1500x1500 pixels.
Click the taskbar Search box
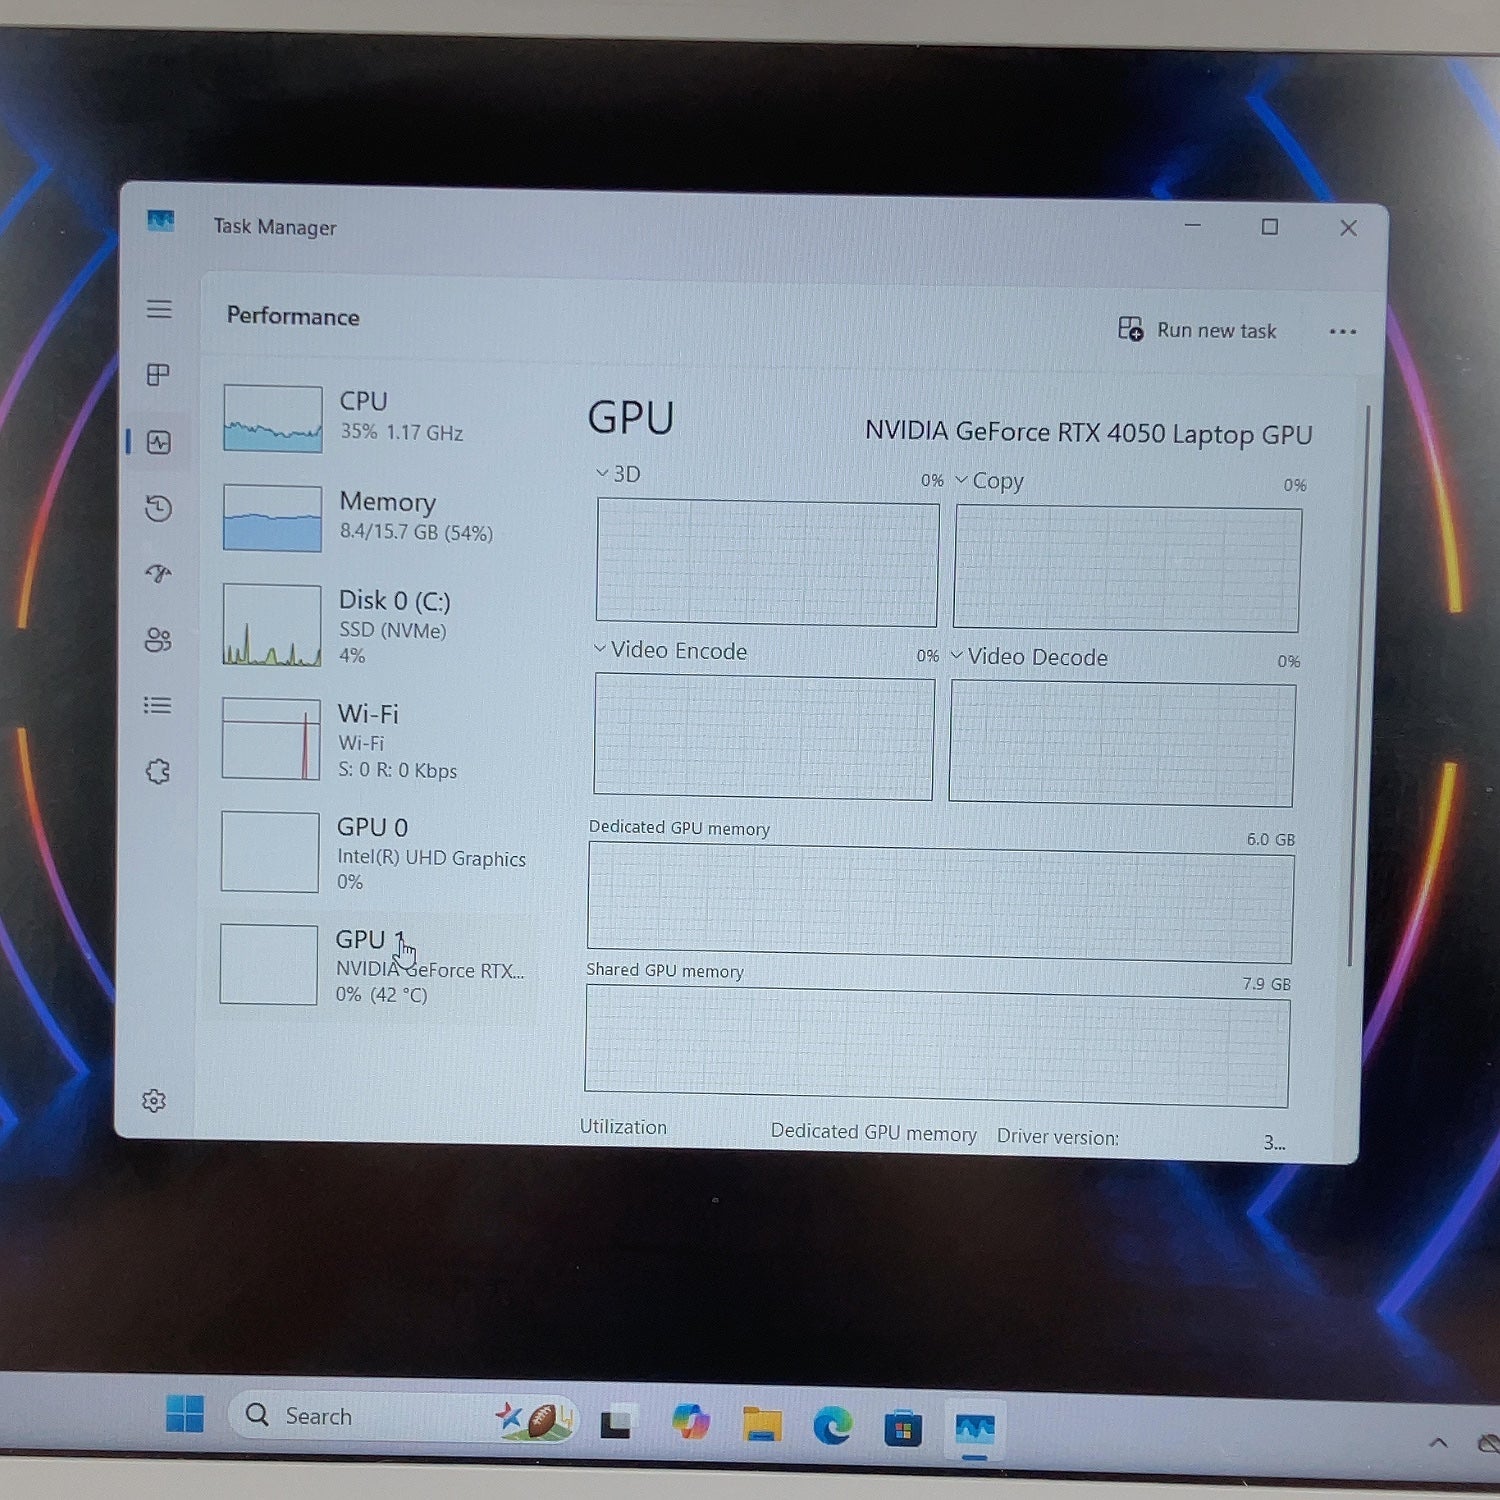(403, 1416)
